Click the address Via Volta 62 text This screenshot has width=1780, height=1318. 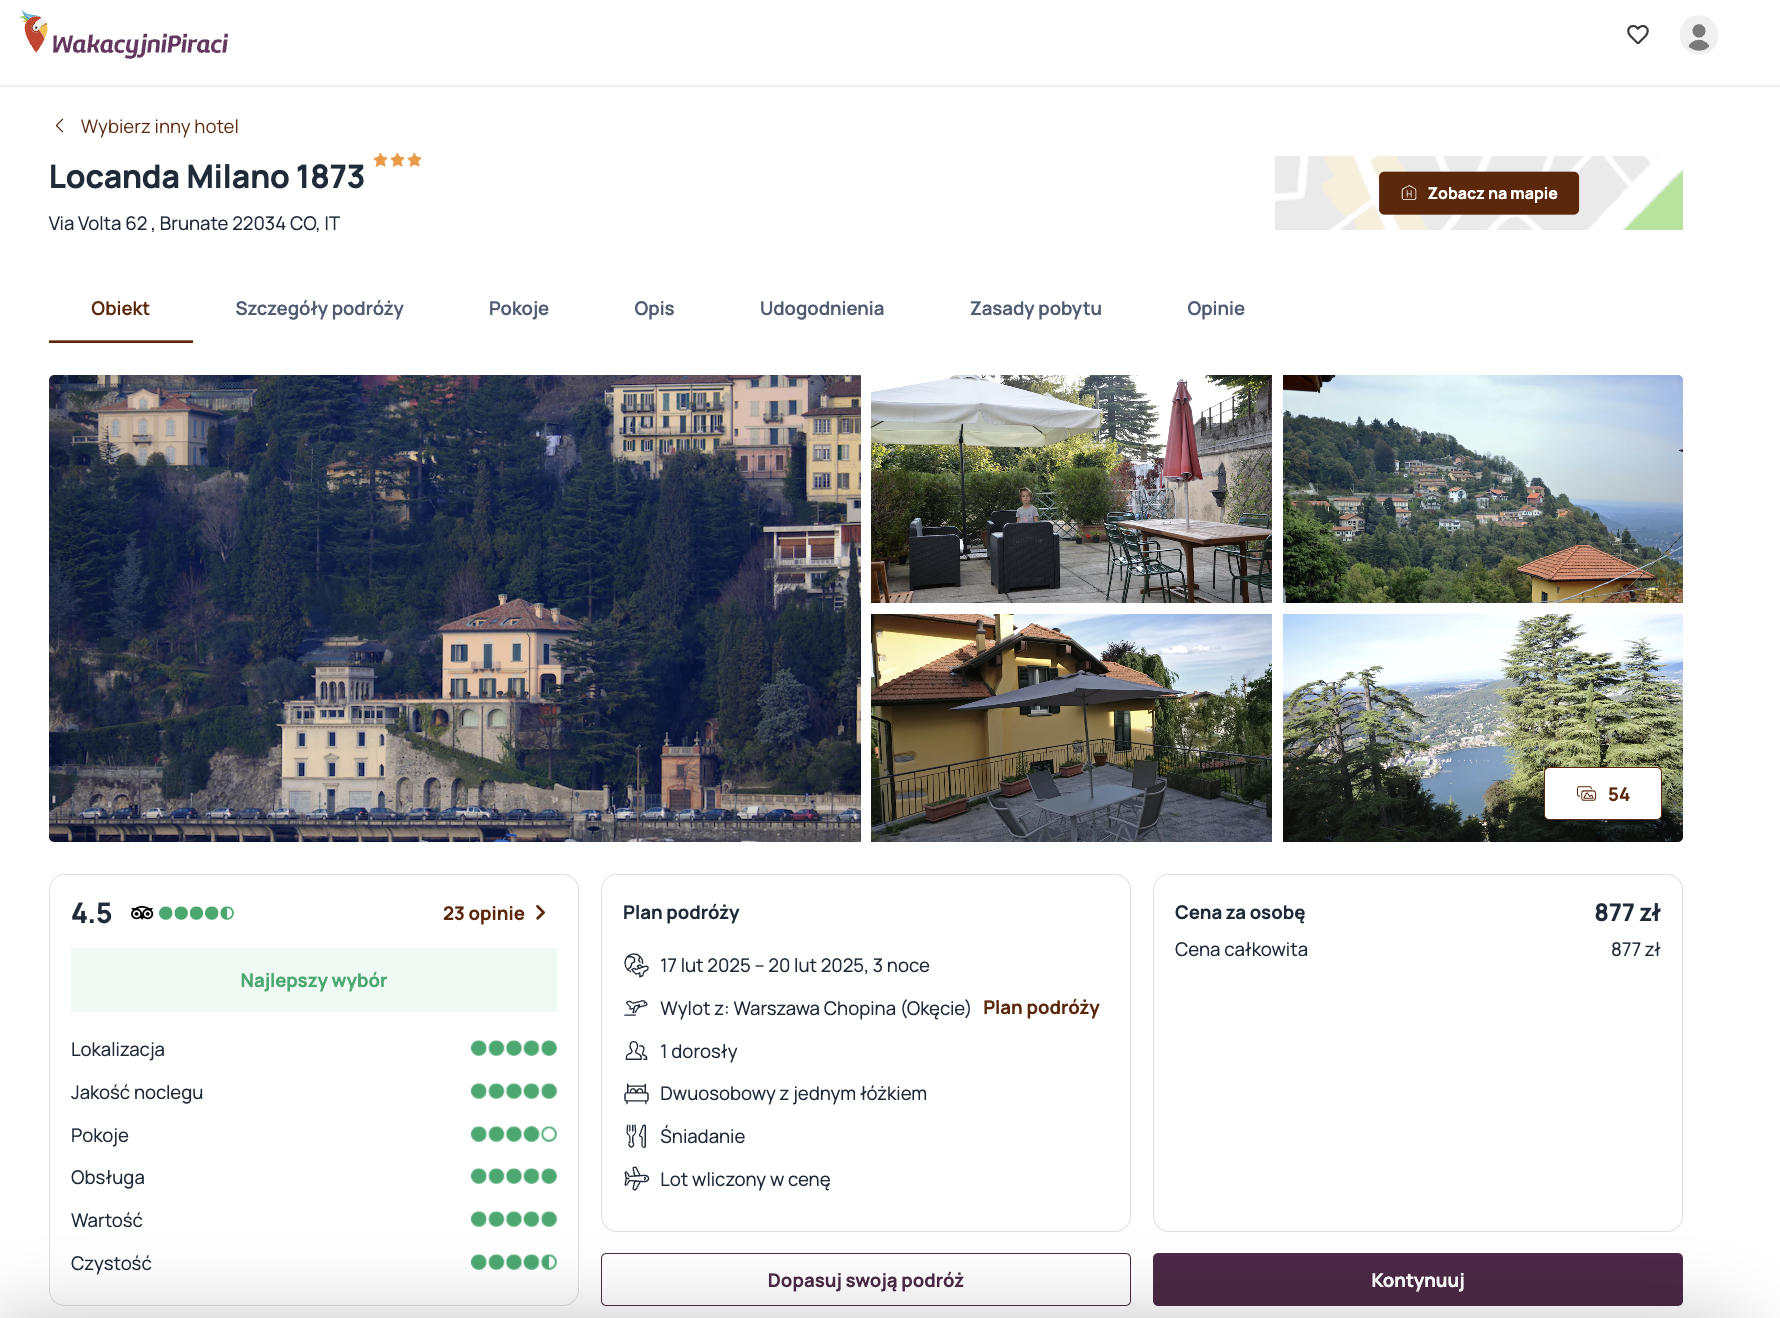195,223
